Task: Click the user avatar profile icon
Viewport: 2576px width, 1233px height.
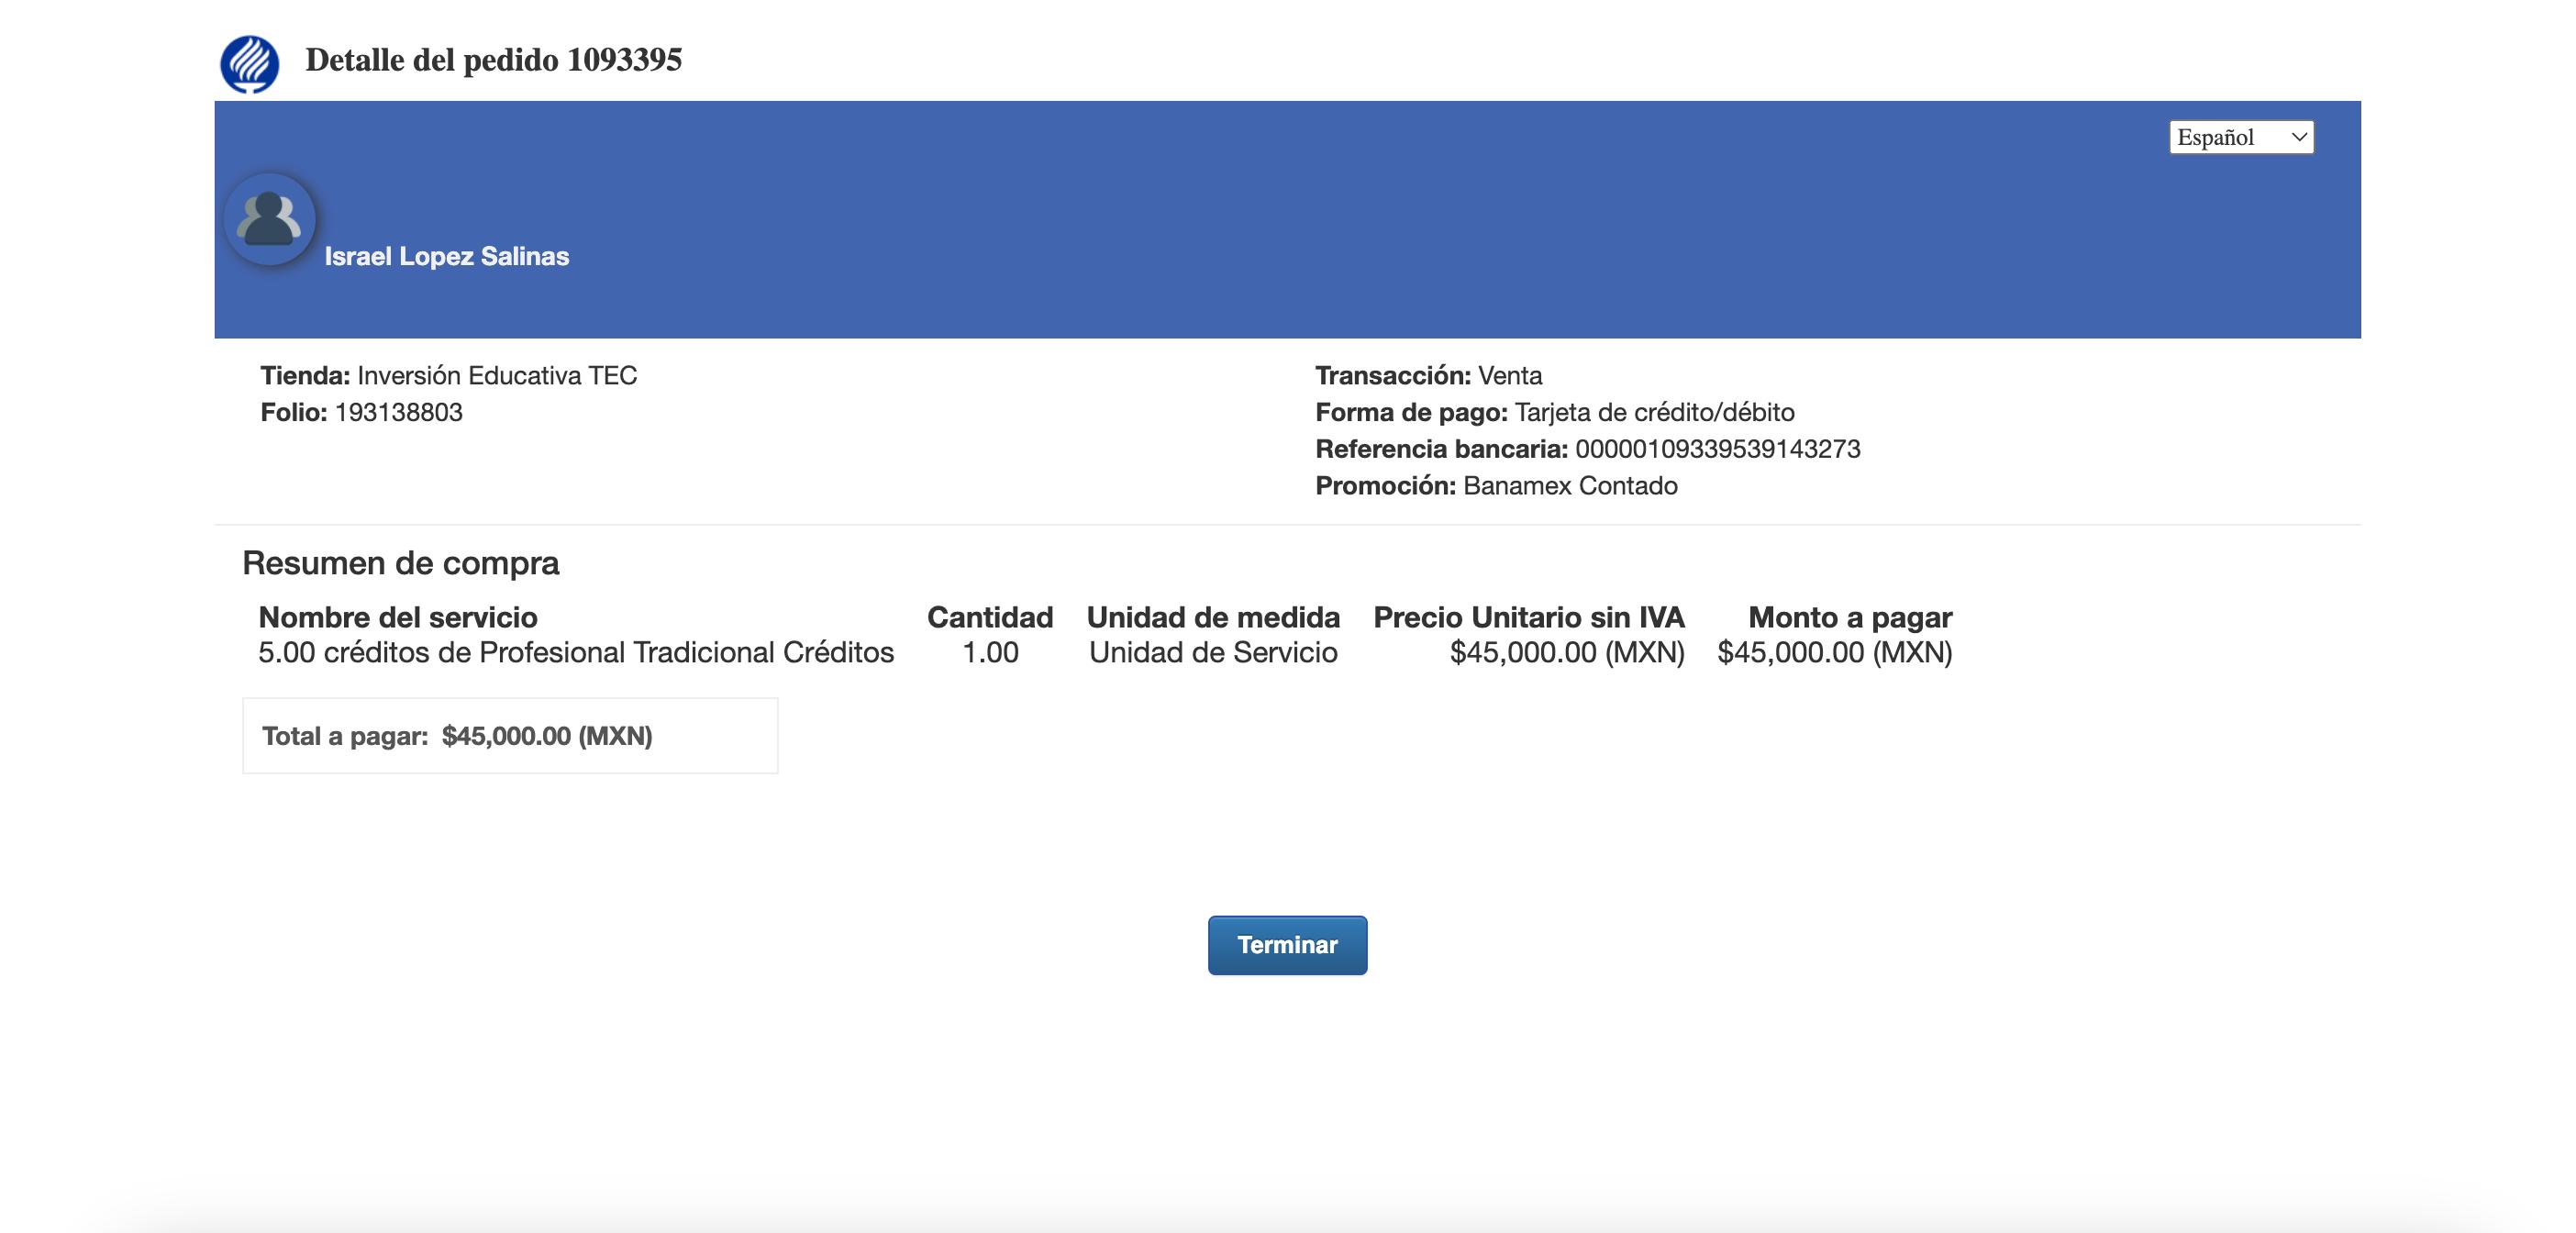Action: [270, 219]
